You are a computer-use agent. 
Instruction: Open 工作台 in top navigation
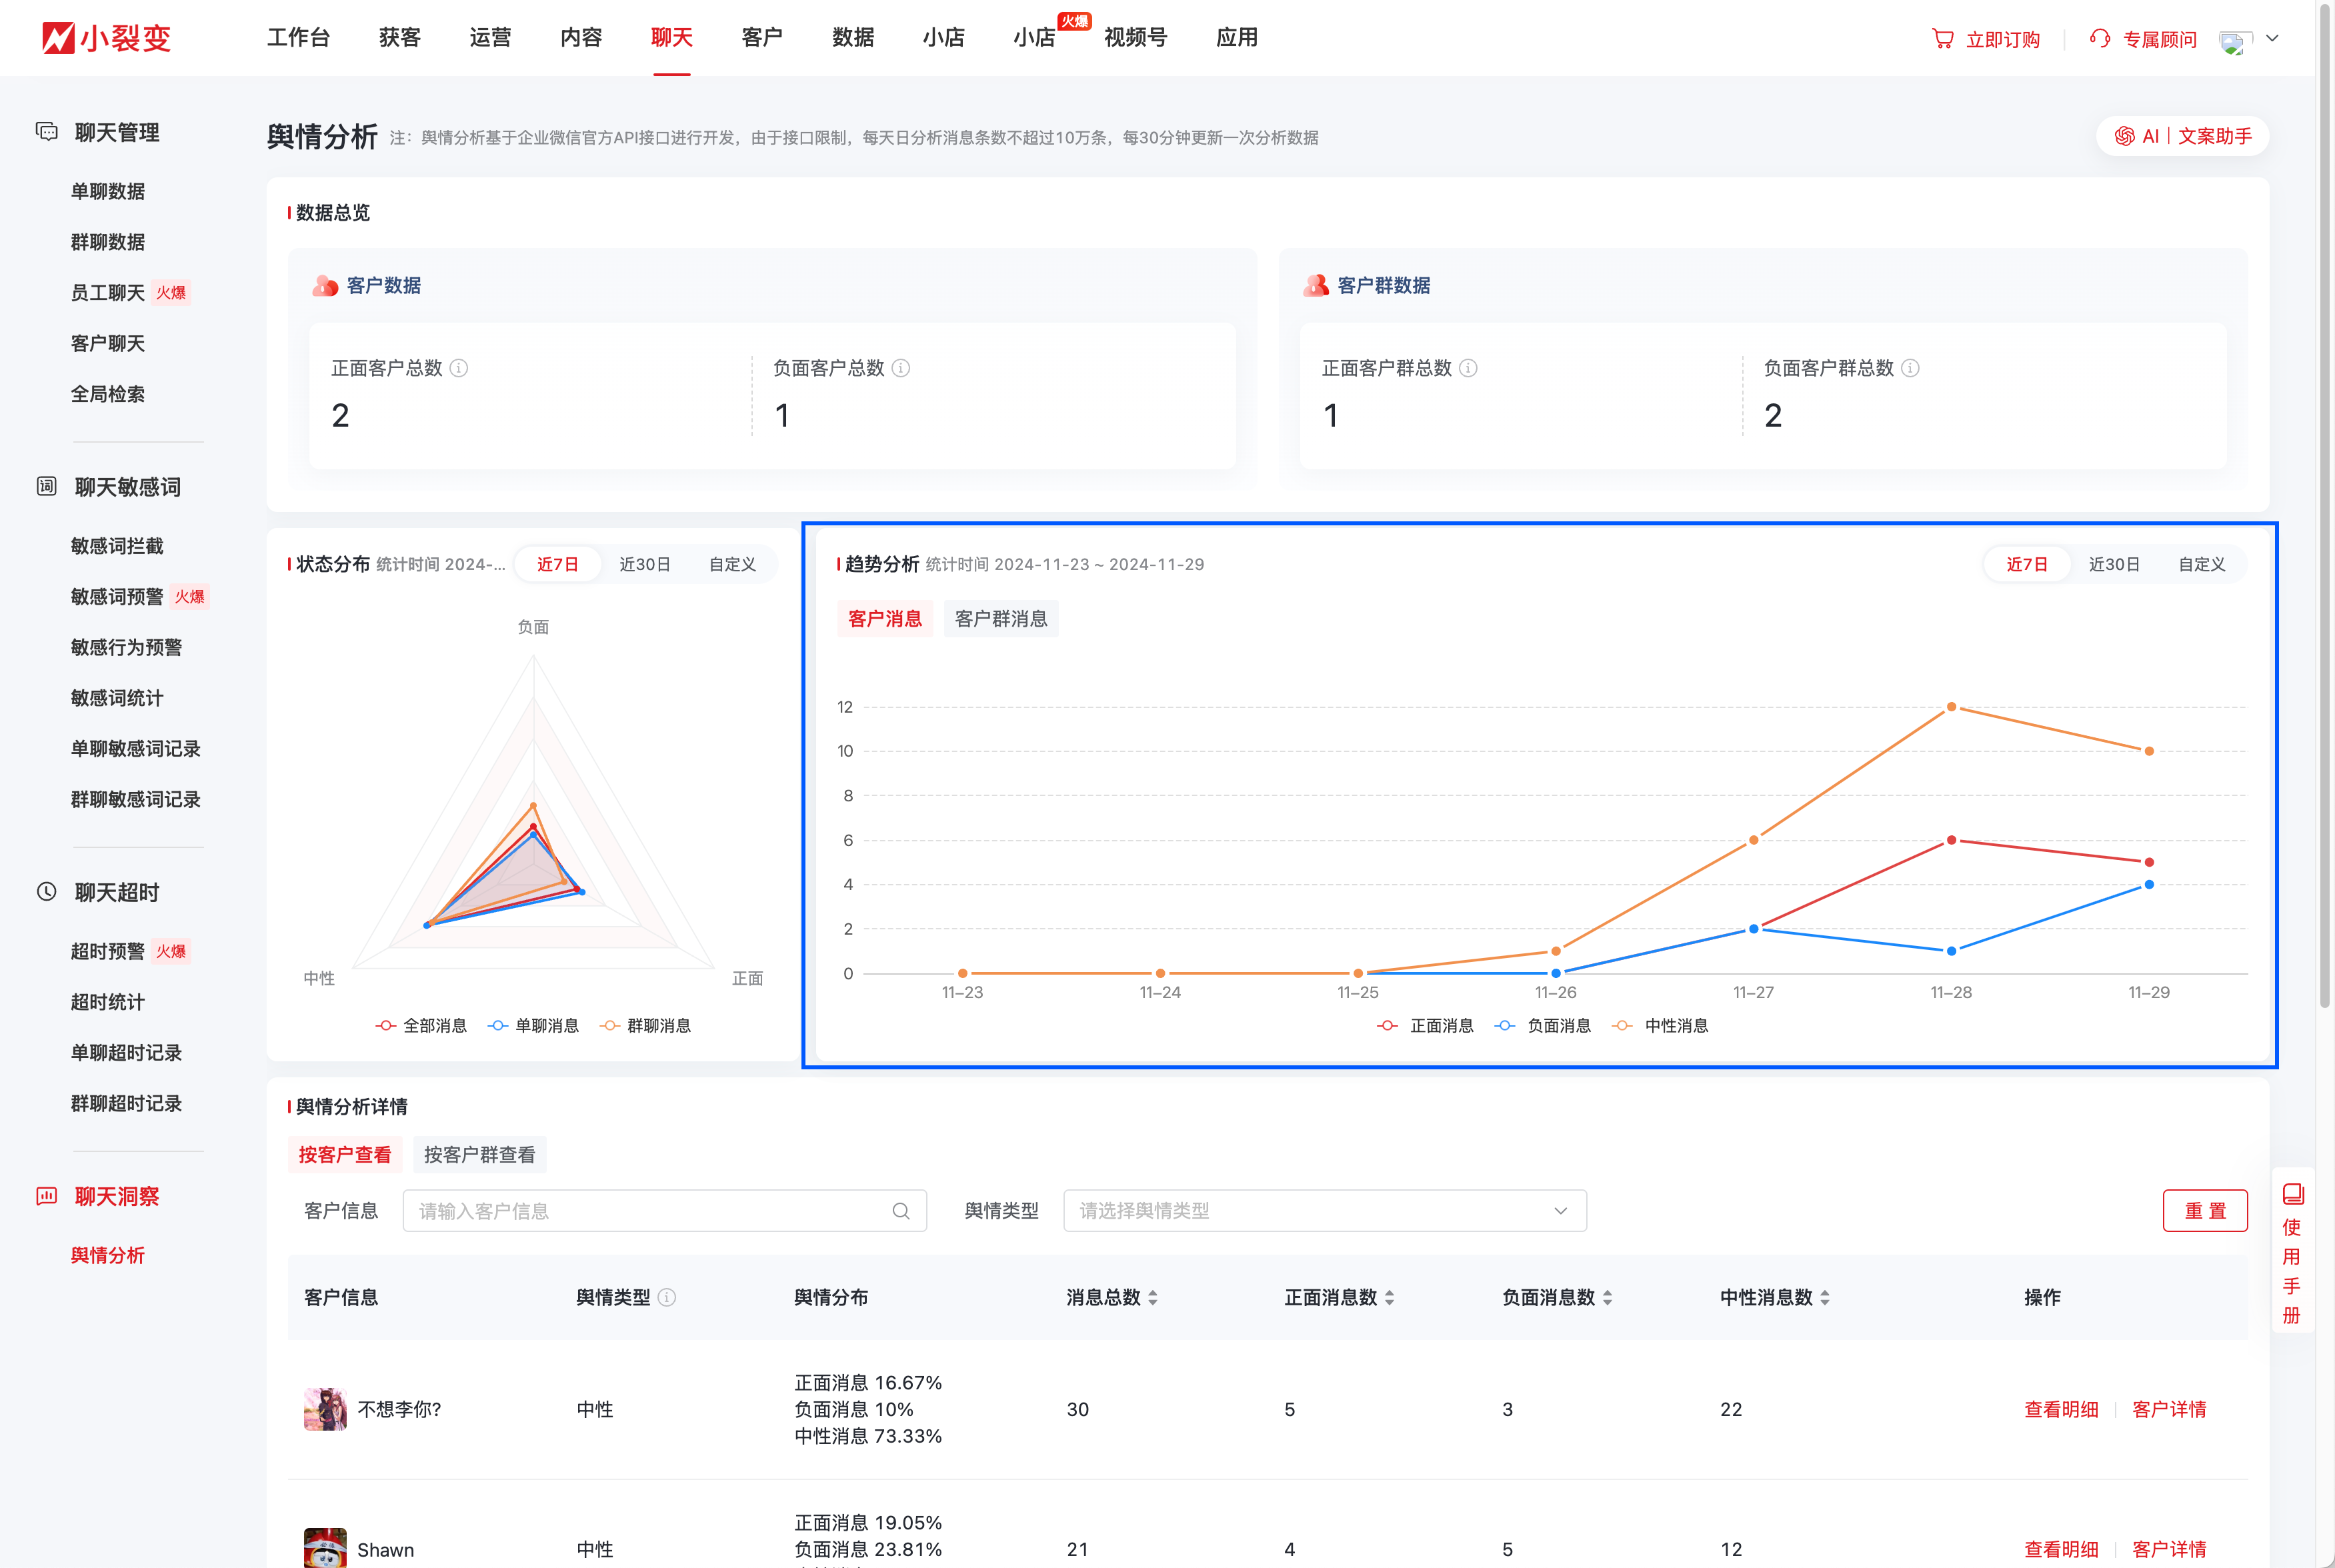click(298, 38)
